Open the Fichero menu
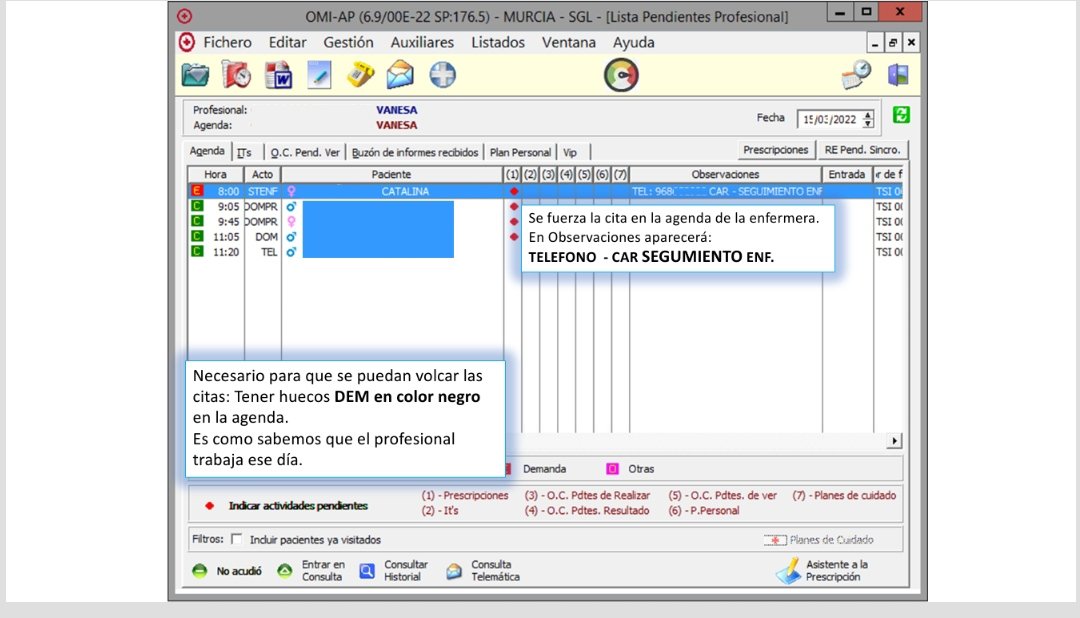 (227, 43)
